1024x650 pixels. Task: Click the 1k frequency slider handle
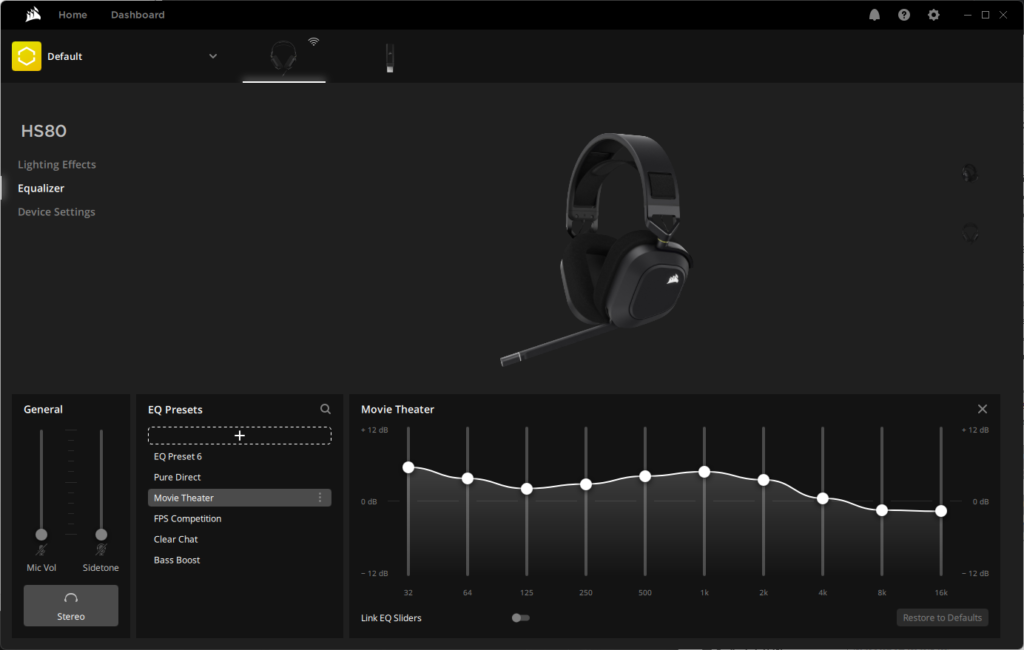pos(704,472)
